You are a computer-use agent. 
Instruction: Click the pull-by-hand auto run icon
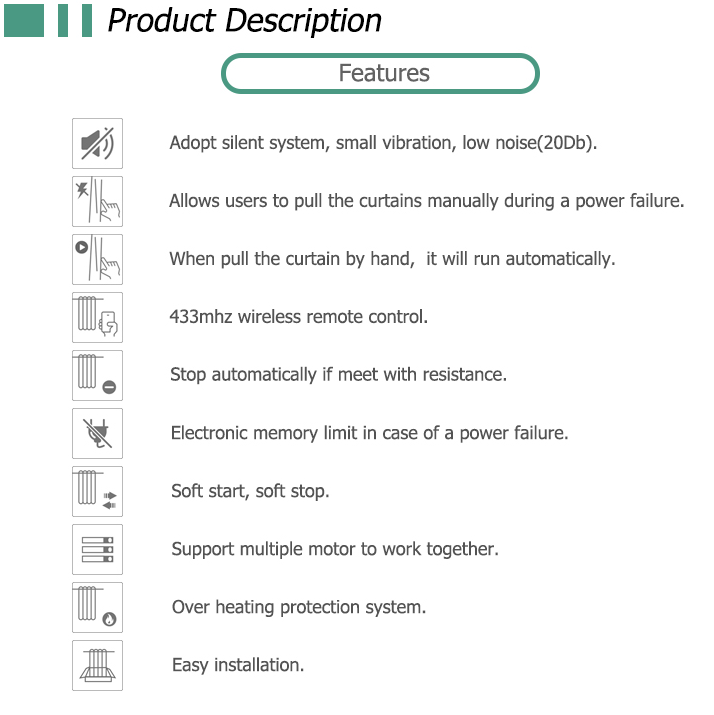[x=97, y=259]
